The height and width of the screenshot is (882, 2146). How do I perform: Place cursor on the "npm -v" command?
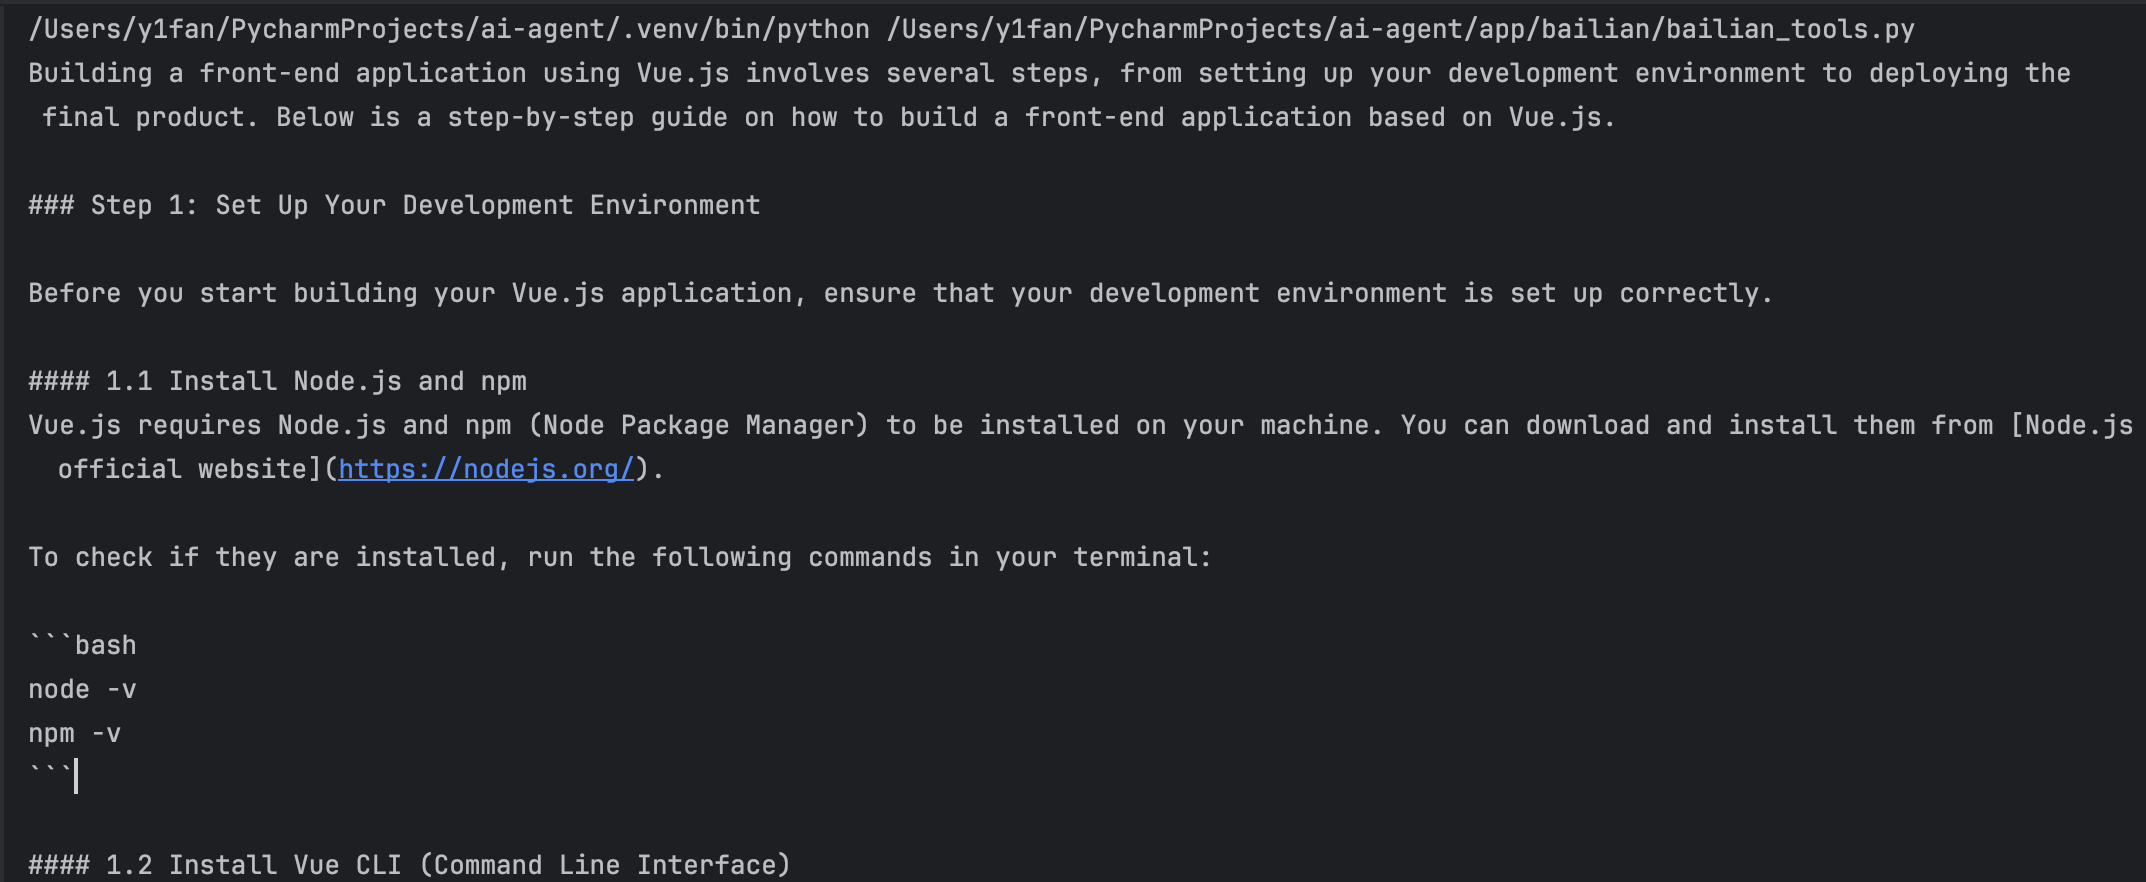click(74, 733)
